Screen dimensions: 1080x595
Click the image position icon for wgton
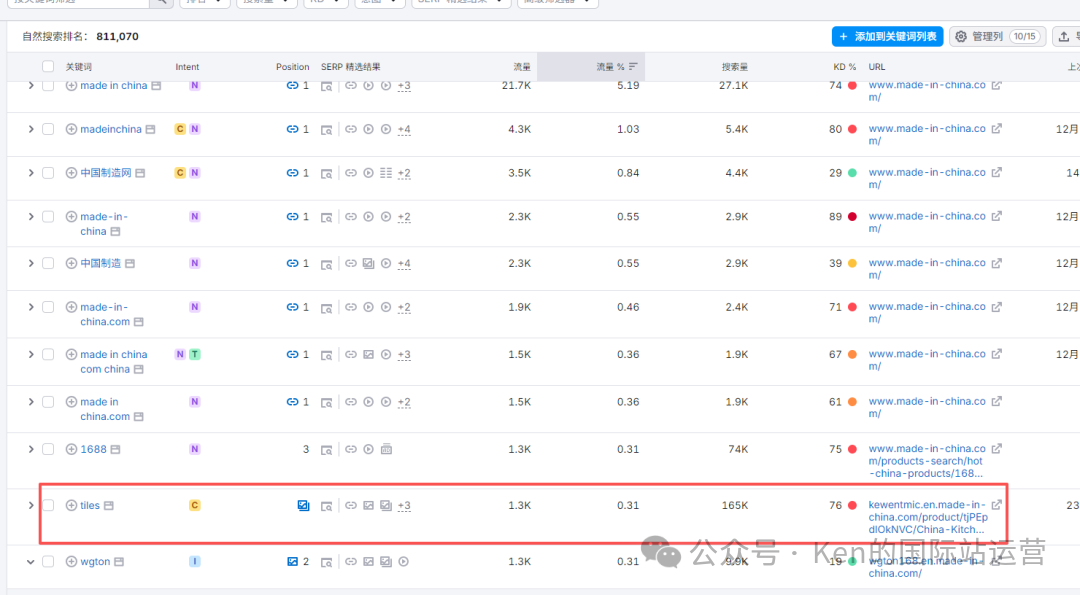(x=292, y=562)
